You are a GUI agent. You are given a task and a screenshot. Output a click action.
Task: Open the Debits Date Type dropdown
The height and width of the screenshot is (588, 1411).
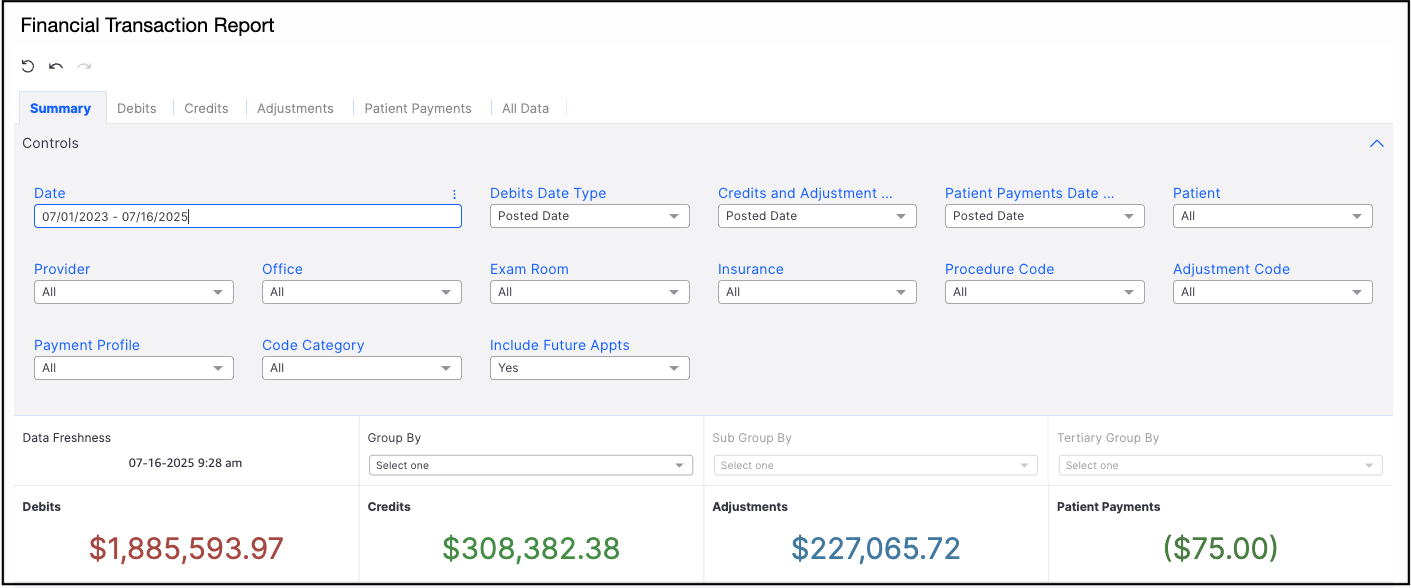(589, 216)
